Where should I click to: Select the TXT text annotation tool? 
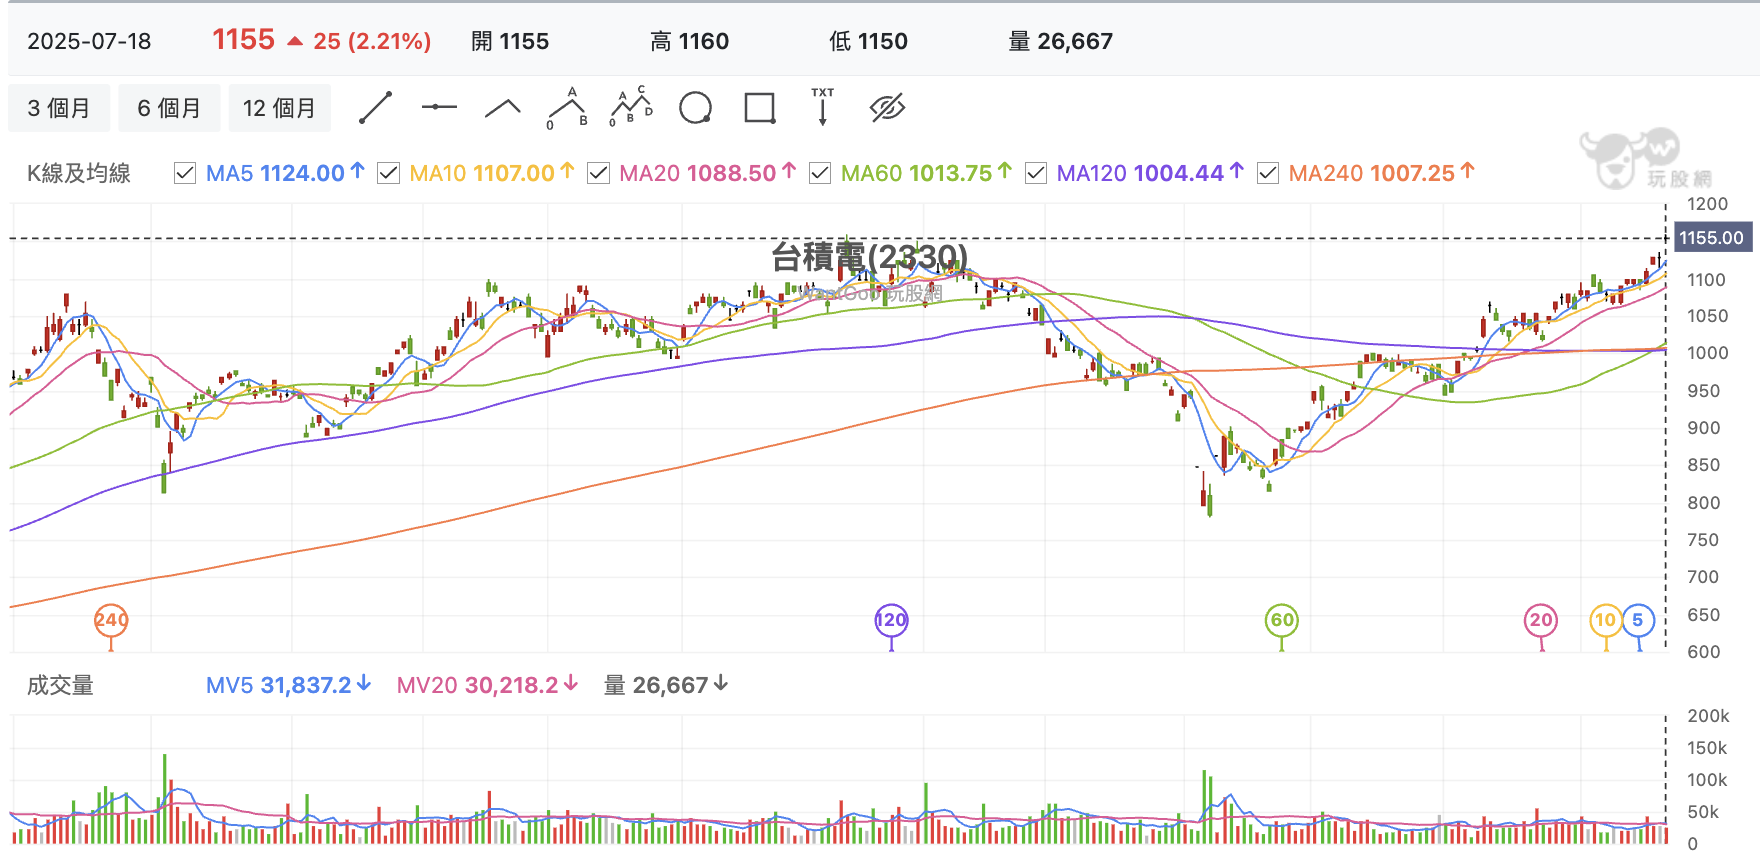point(823,106)
